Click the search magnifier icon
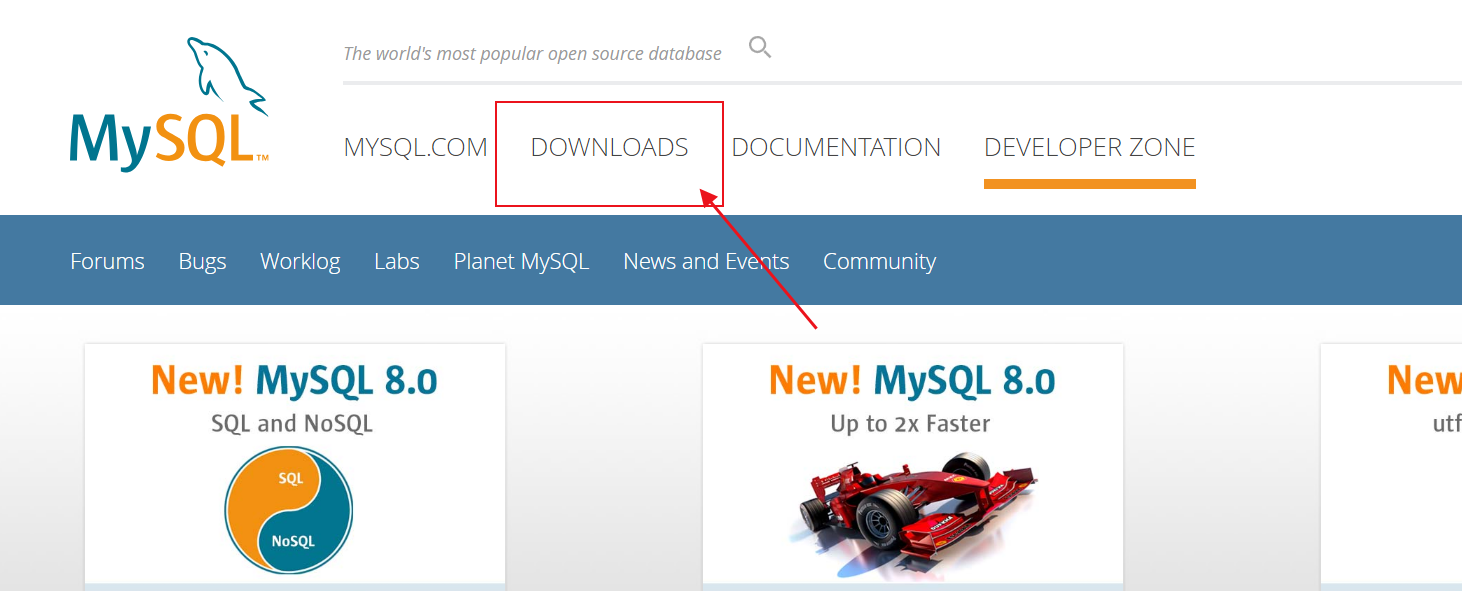This screenshot has height=591, width=1462. pos(760,47)
